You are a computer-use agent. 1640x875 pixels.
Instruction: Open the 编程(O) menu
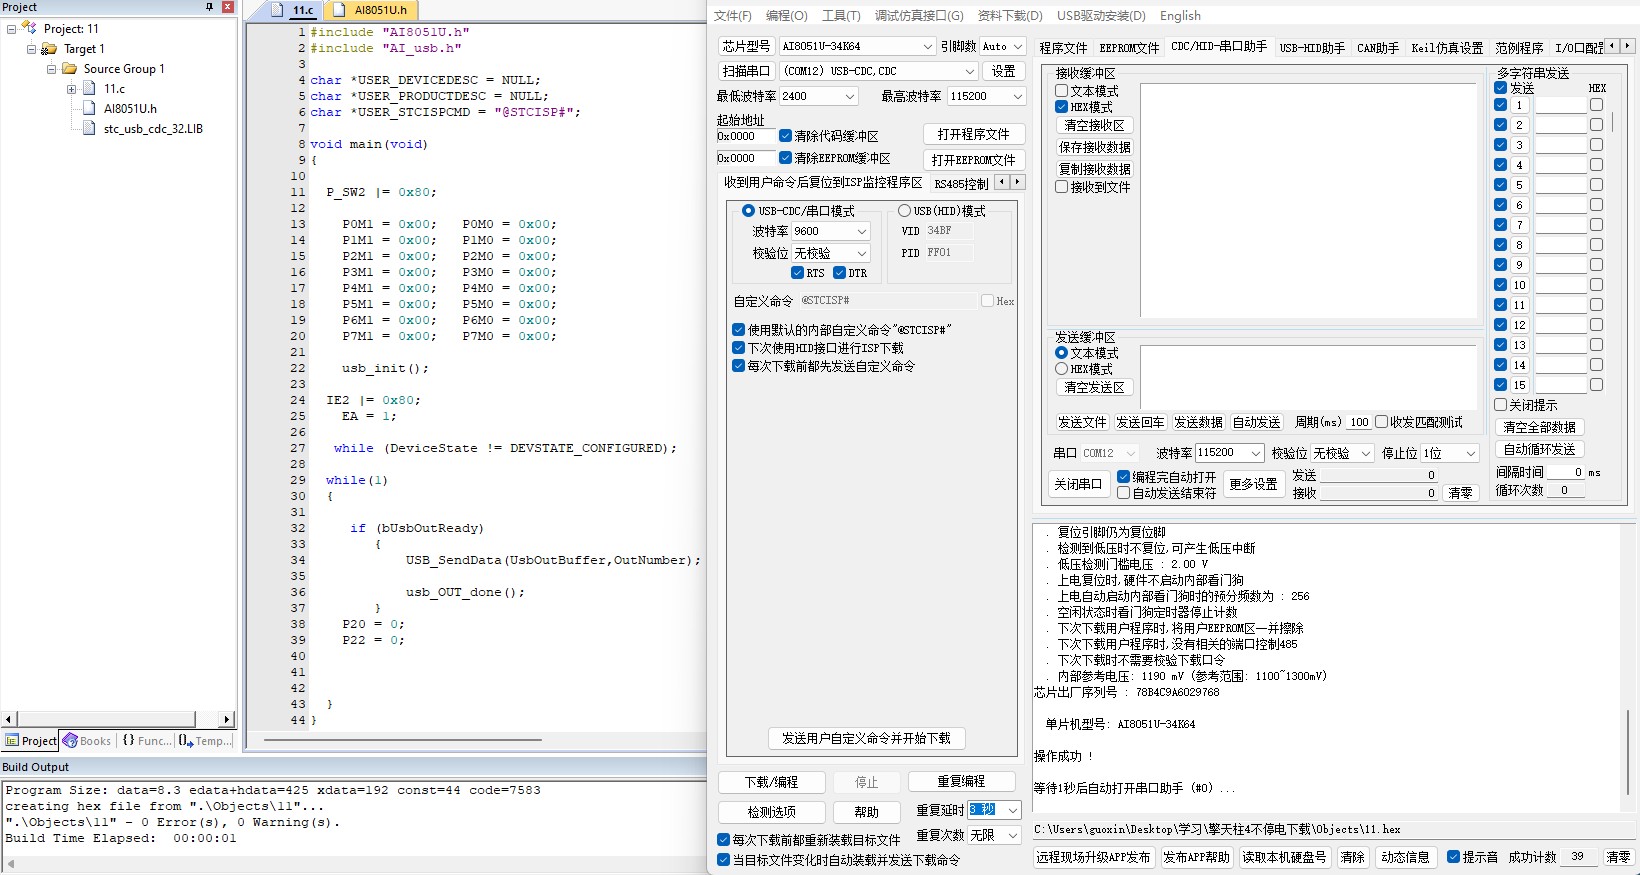[x=786, y=16]
